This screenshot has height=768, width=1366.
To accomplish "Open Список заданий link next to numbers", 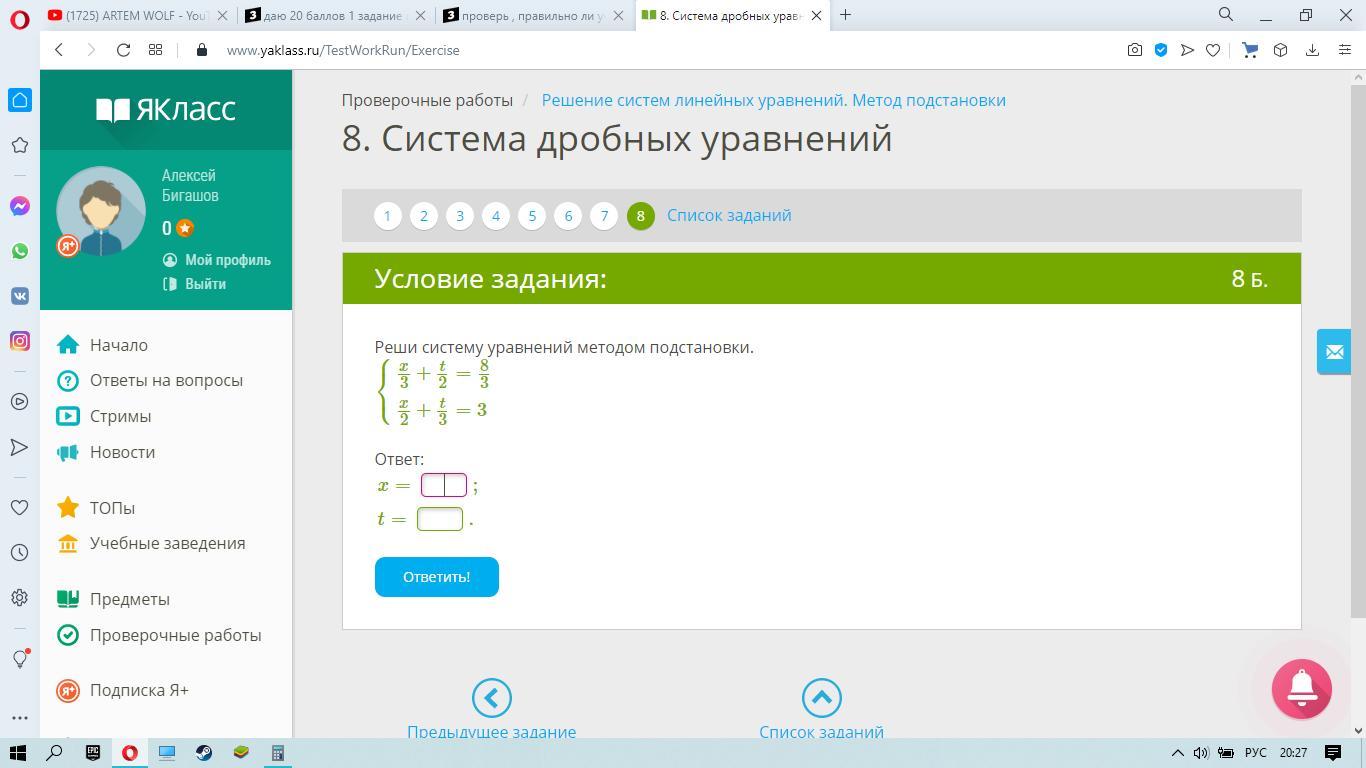I will [729, 215].
